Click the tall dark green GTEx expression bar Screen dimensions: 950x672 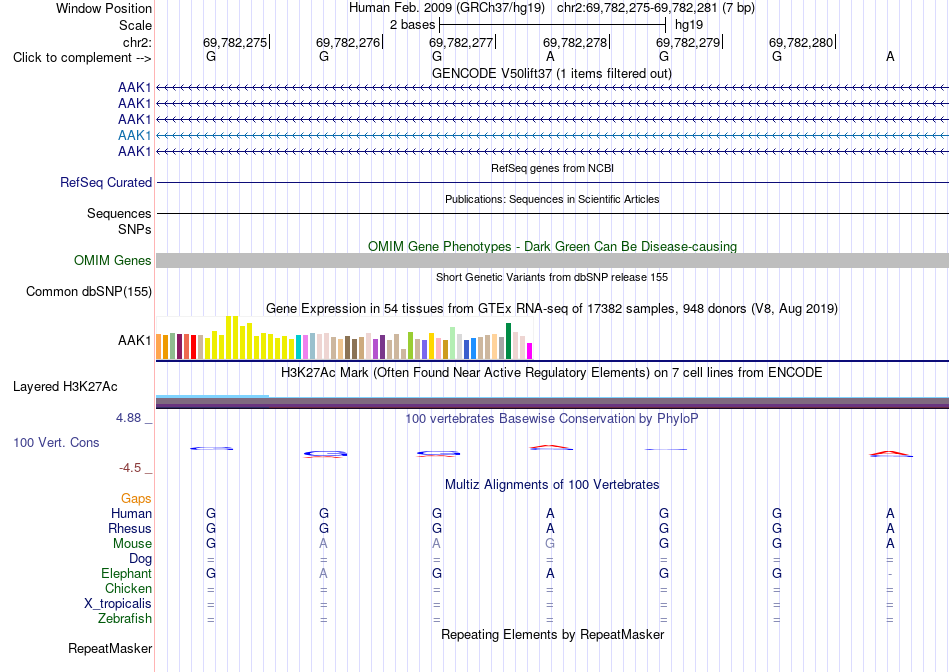(x=509, y=341)
